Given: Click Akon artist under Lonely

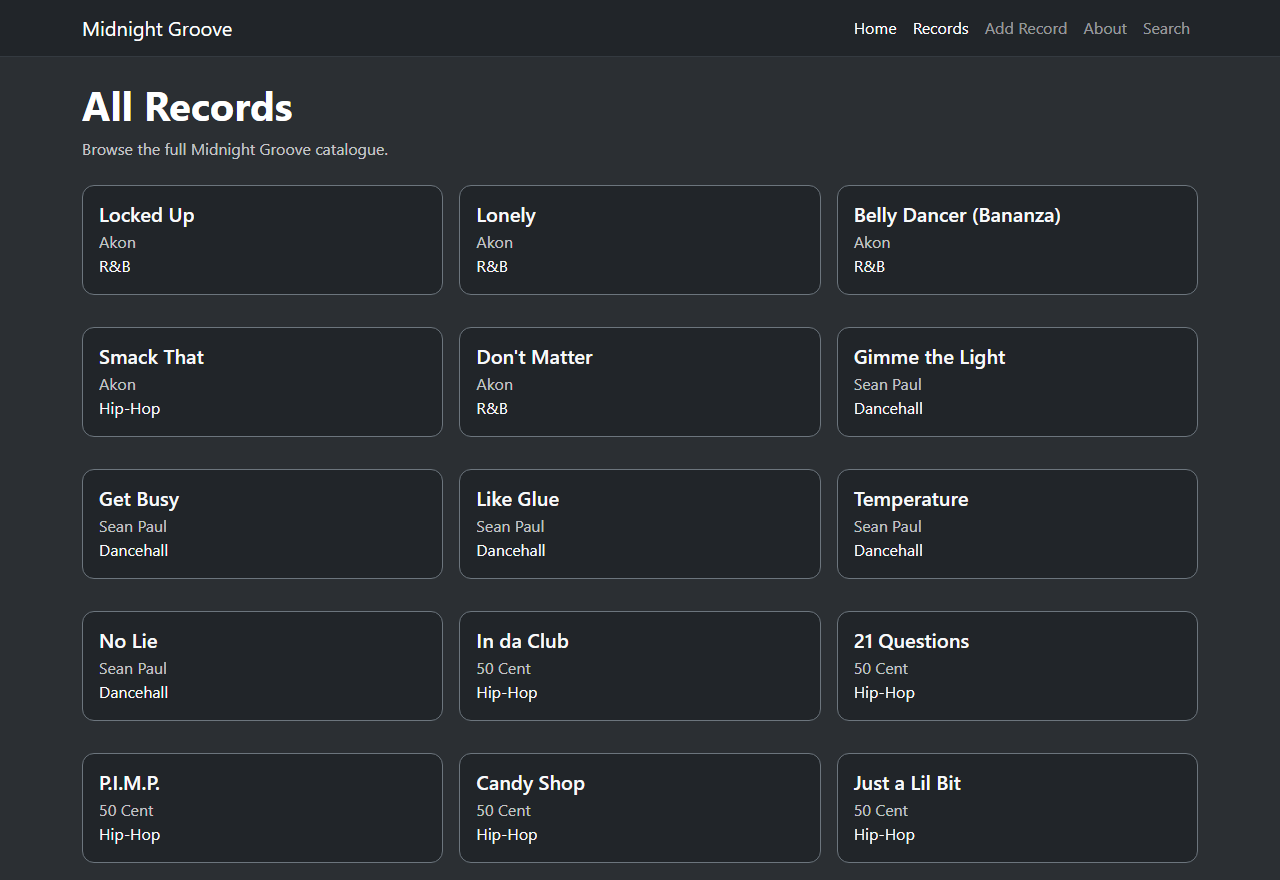Looking at the screenshot, I should (x=494, y=242).
